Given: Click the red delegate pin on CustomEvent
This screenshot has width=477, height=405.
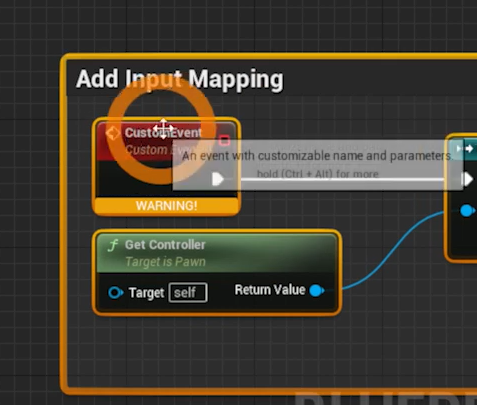Looking at the screenshot, I should coord(224,140).
